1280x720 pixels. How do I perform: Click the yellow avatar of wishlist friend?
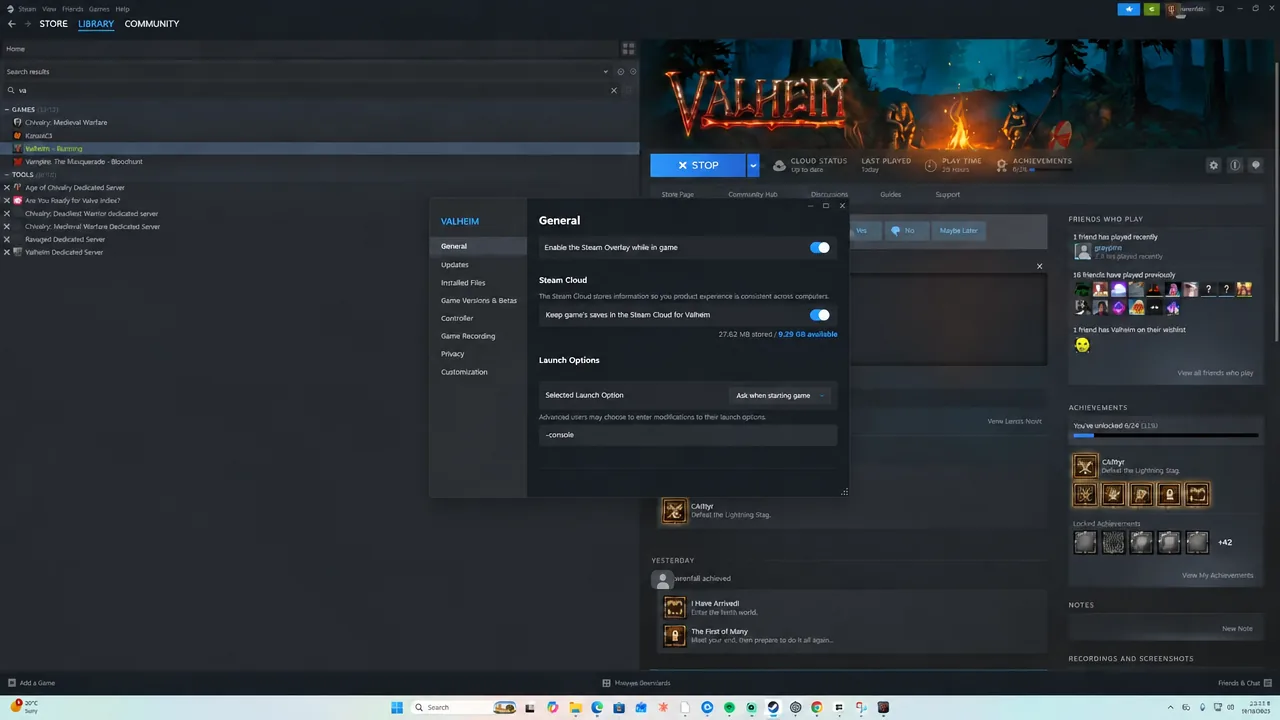point(1082,345)
